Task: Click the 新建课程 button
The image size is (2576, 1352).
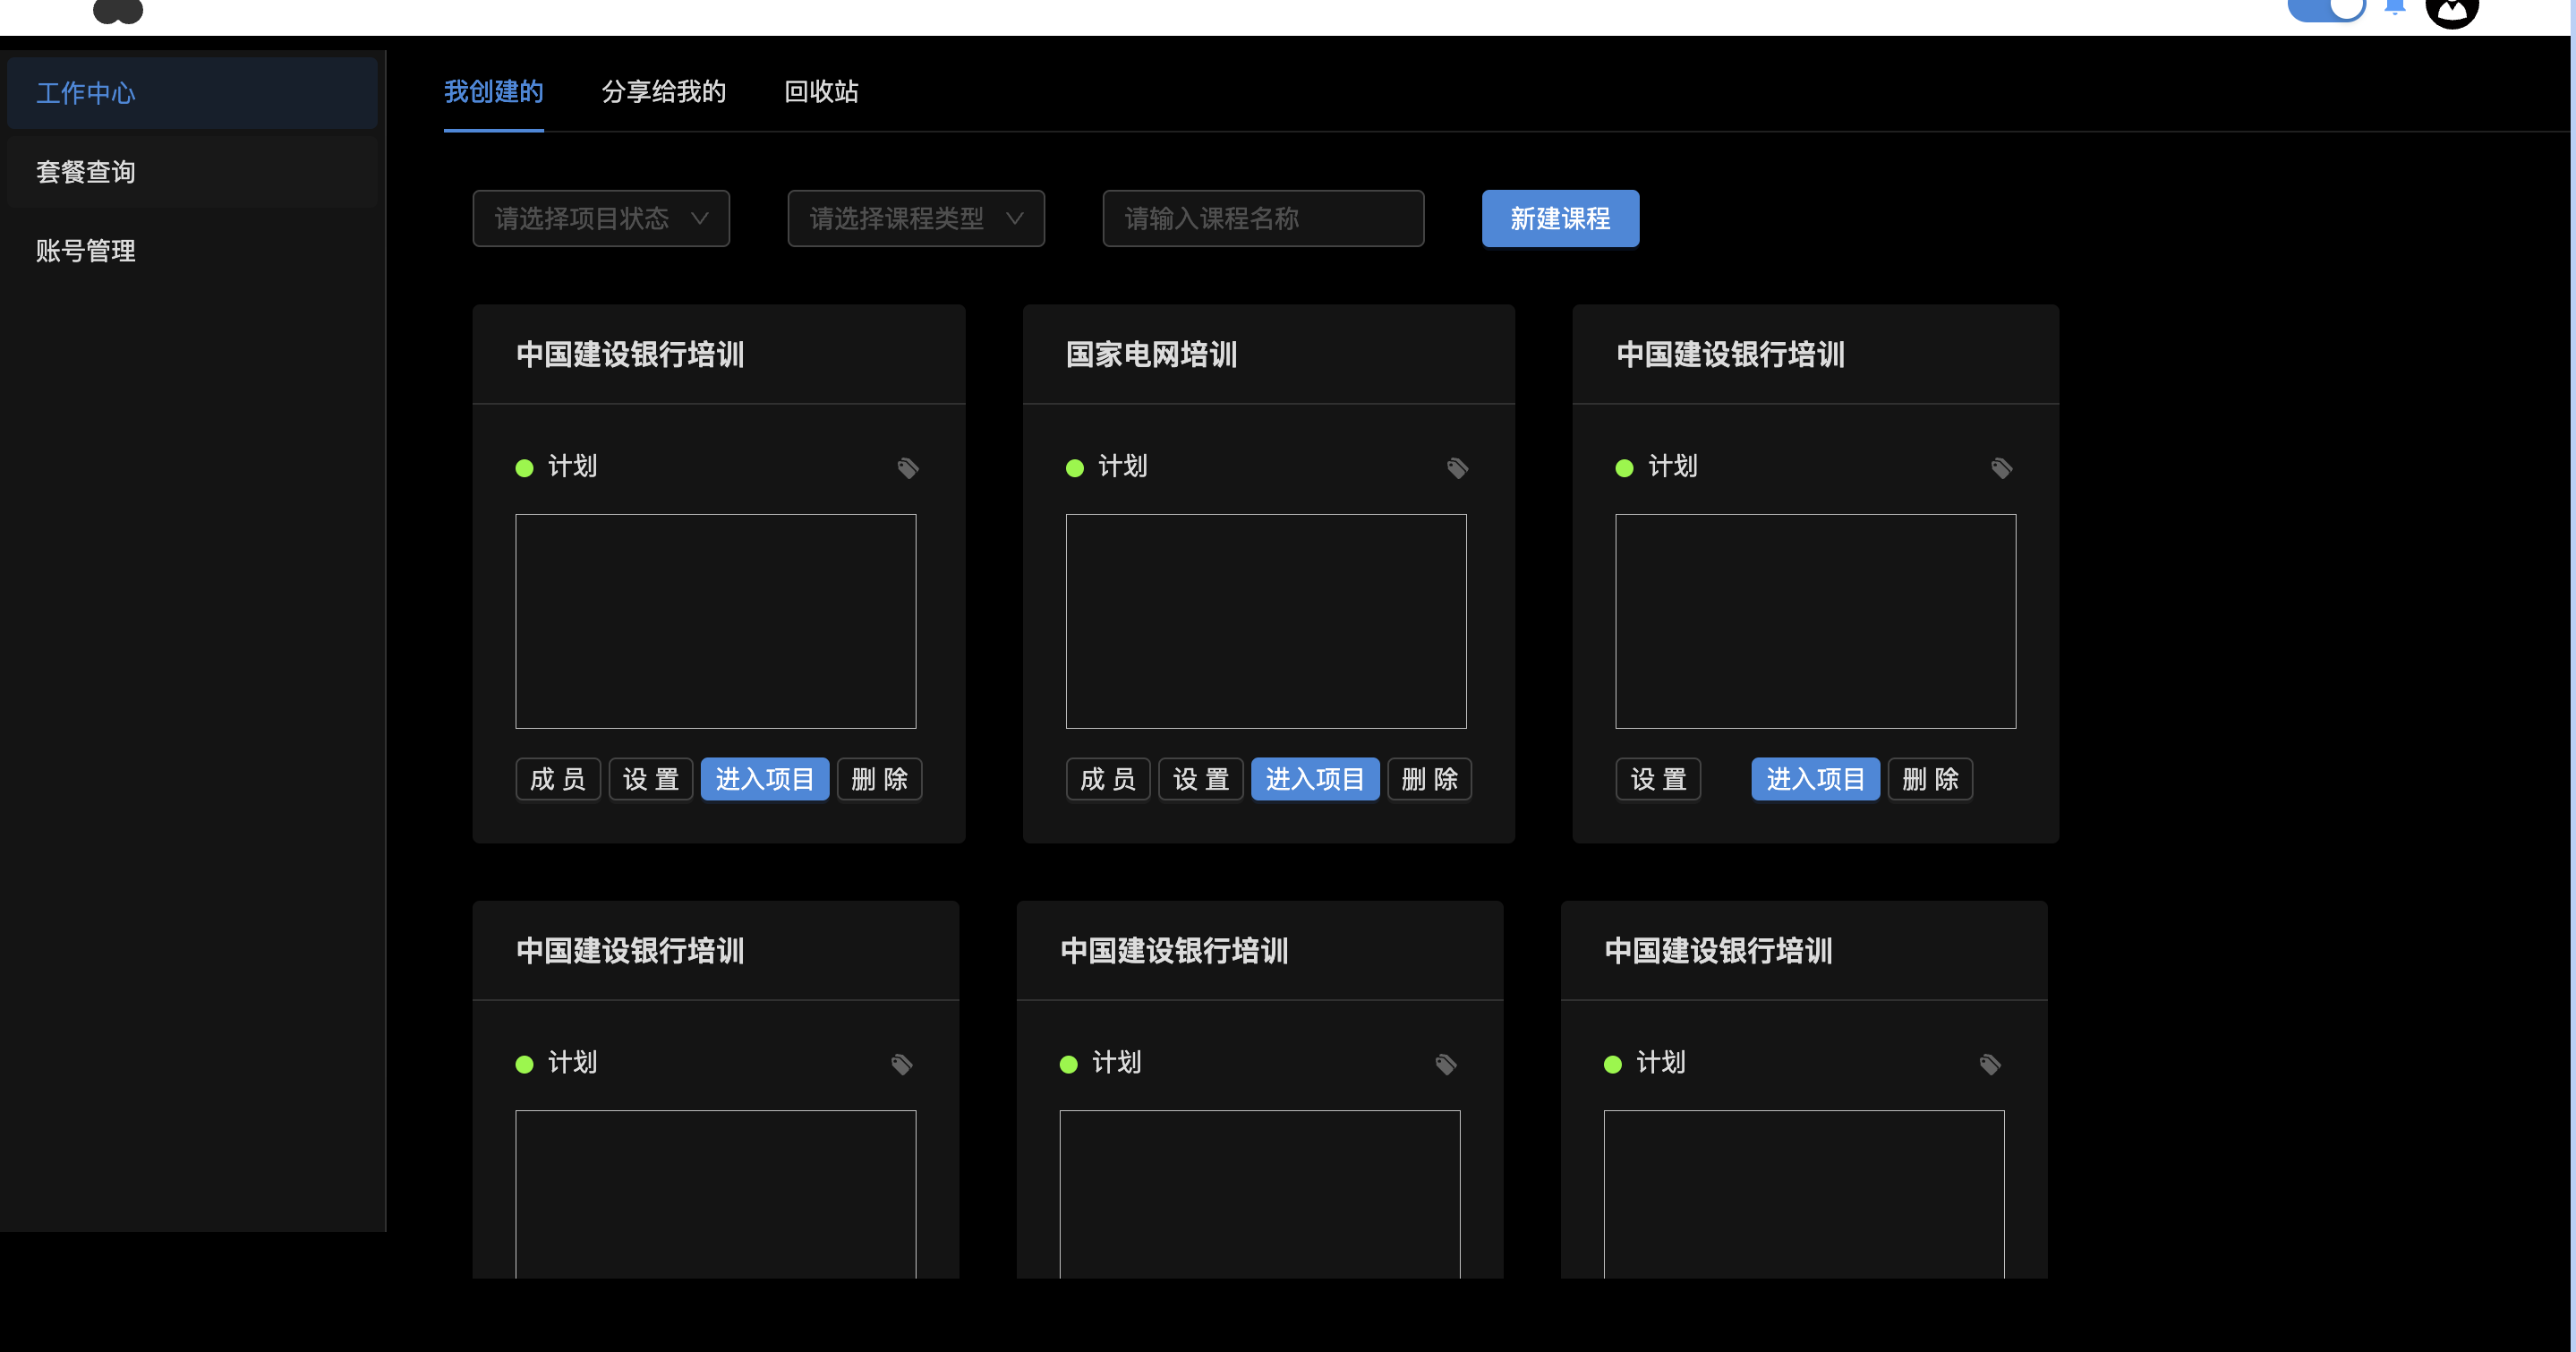Action: point(1560,218)
